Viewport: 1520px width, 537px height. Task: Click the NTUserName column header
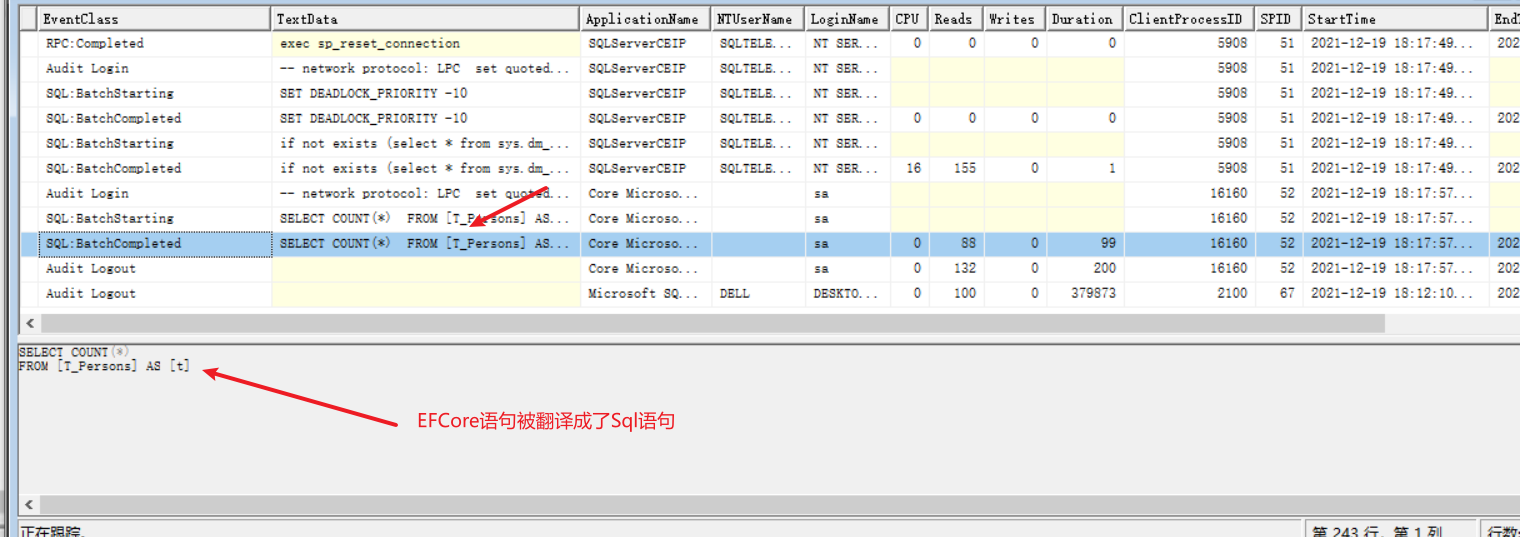[758, 19]
